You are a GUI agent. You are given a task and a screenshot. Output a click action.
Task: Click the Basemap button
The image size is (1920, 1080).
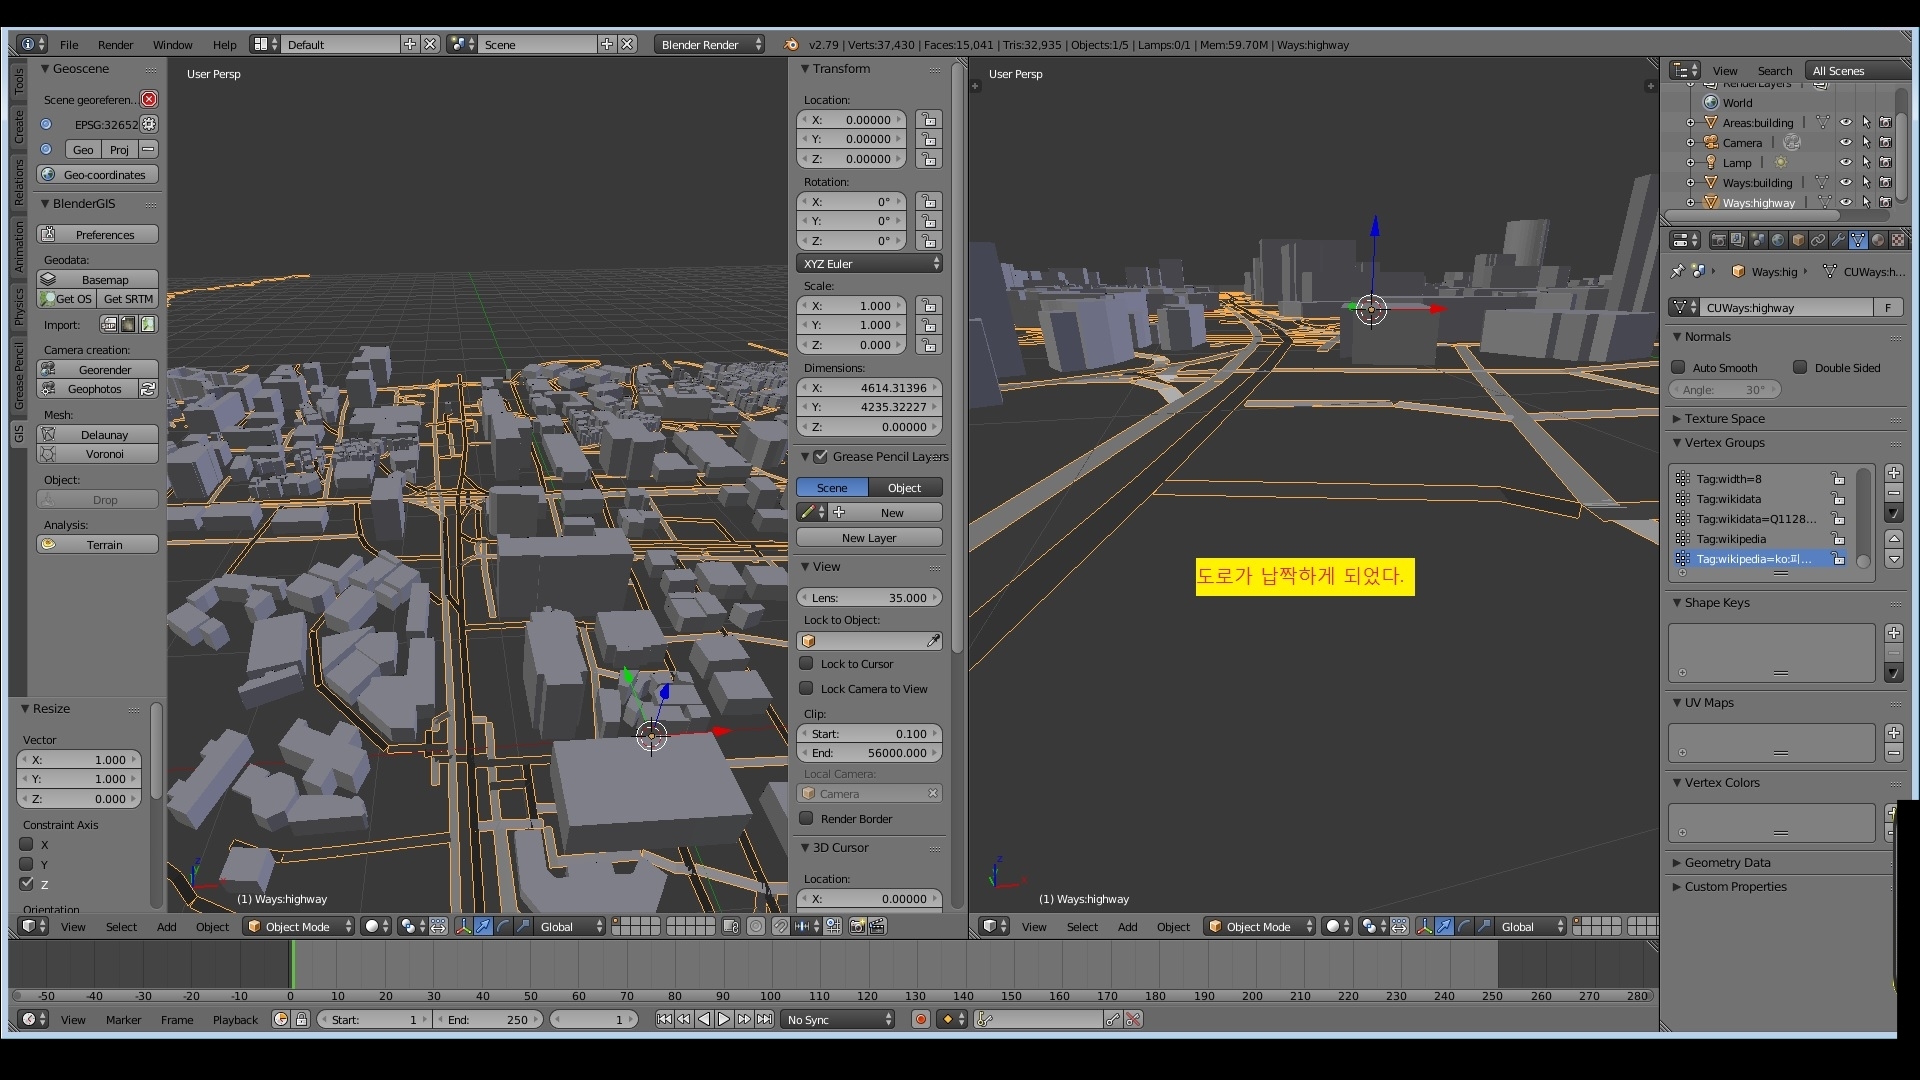tap(98, 280)
